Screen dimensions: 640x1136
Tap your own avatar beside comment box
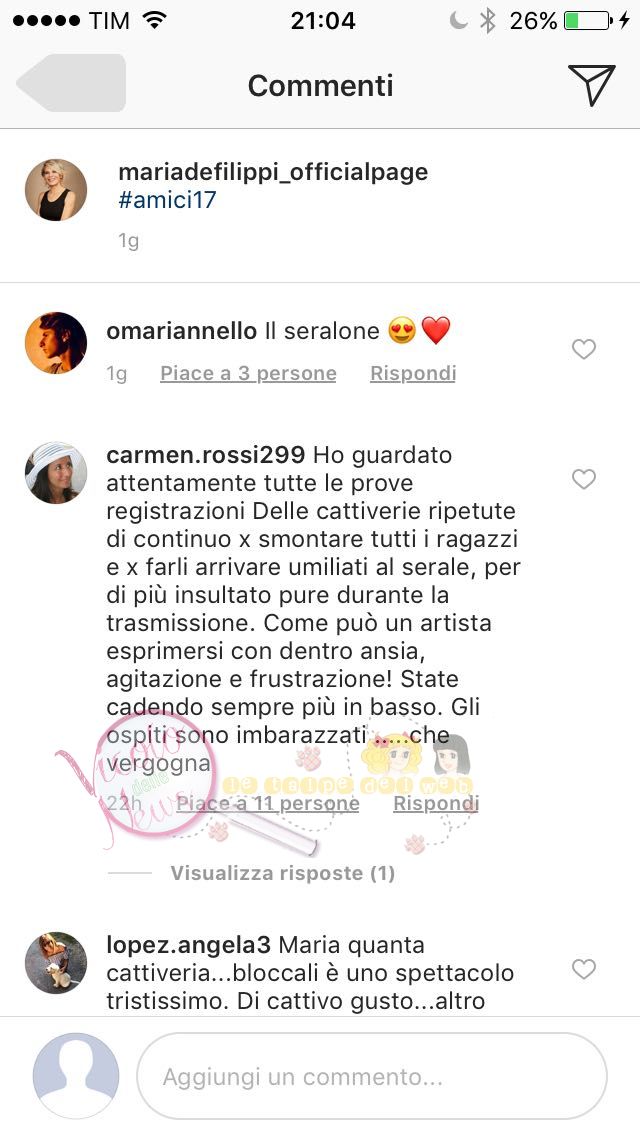pos(76,1076)
